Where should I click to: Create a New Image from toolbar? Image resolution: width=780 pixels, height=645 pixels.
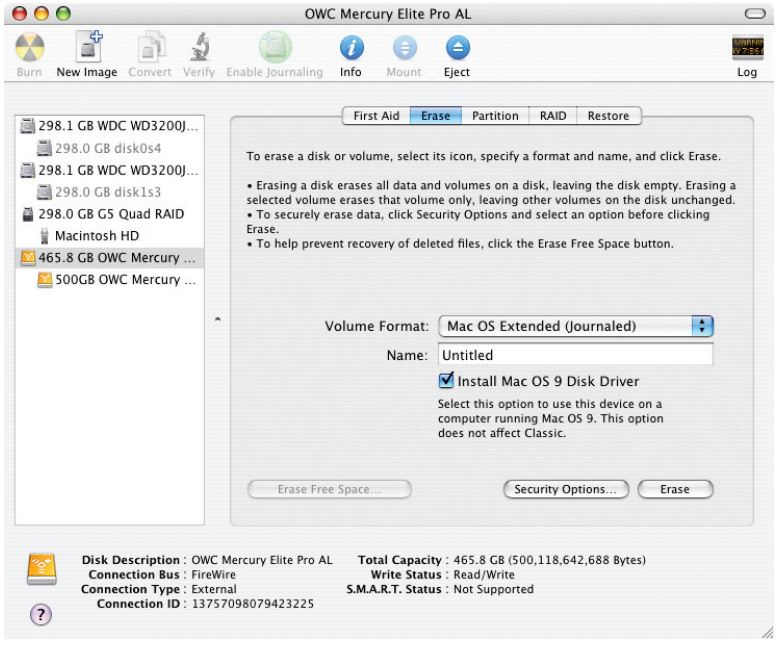[88, 47]
